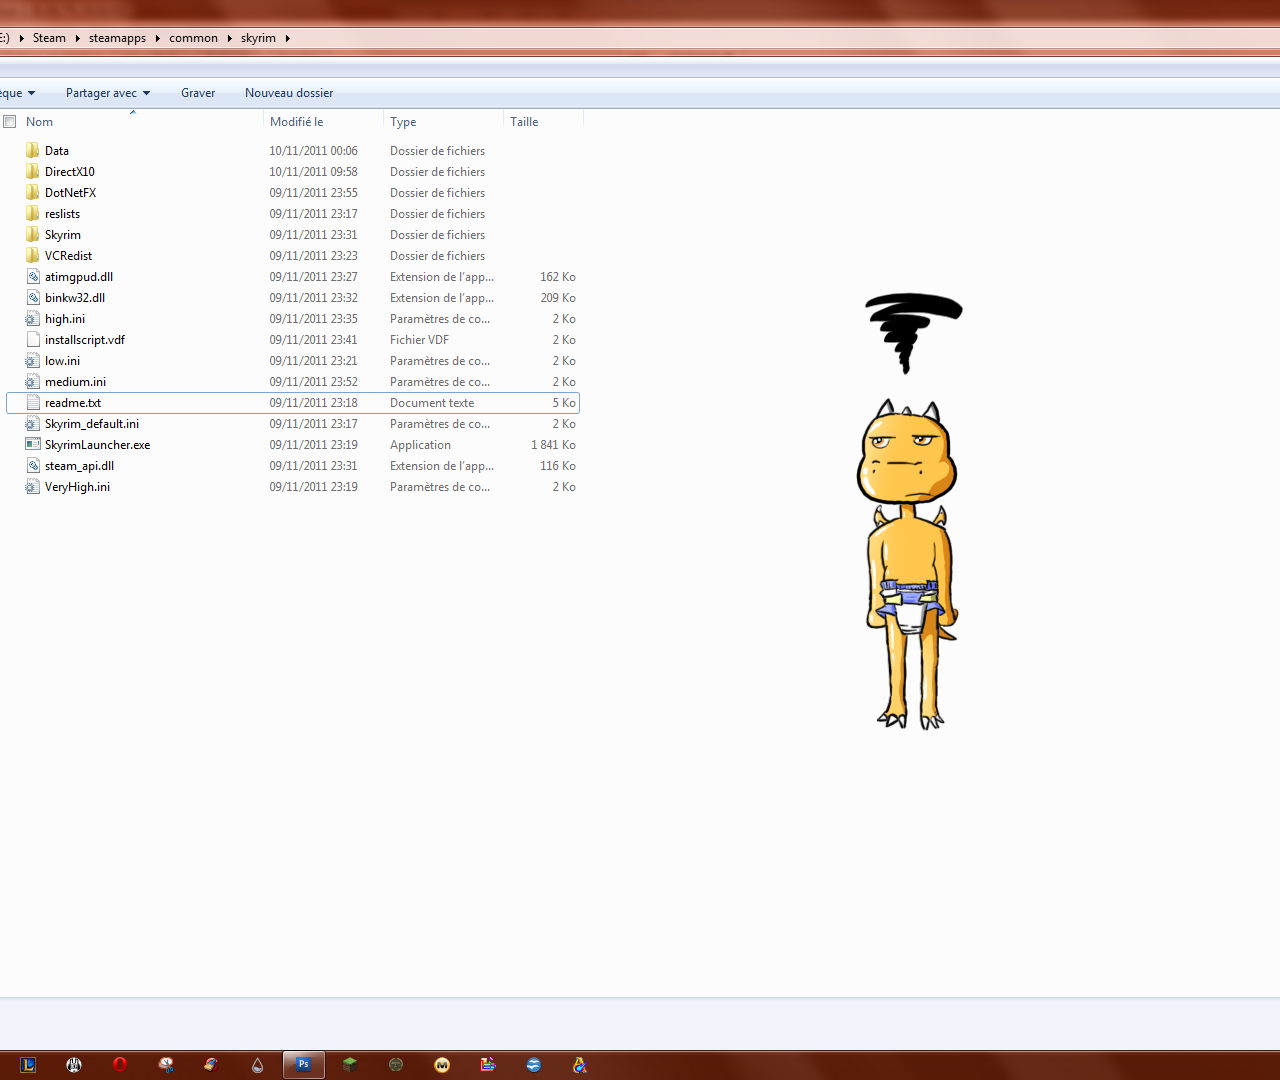Screen dimensions: 1280x1080
Task: Switch to Photoshop in the taskbar
Action: tap(304, 1065)
